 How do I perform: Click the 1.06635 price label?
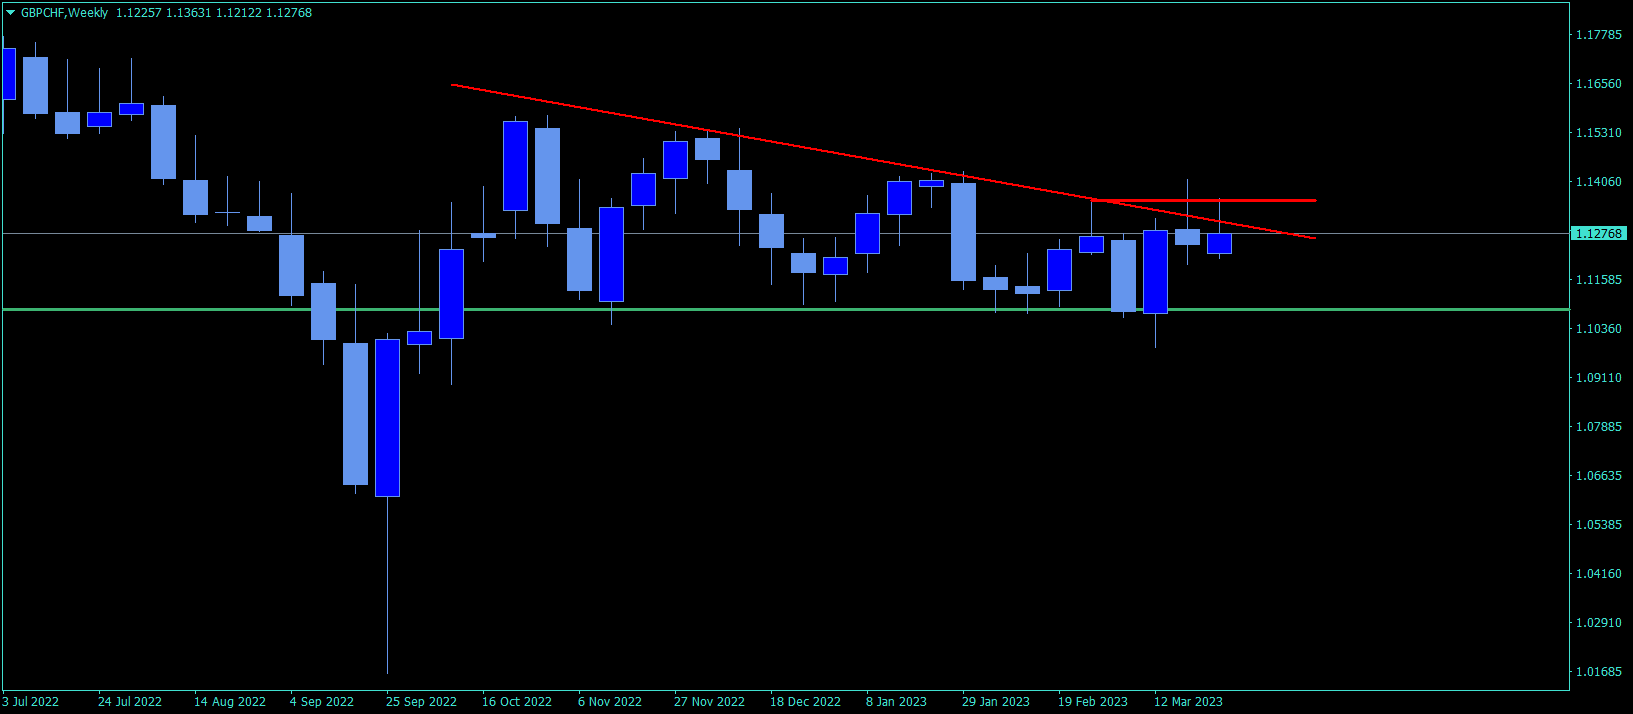[x=1599, y=476]
